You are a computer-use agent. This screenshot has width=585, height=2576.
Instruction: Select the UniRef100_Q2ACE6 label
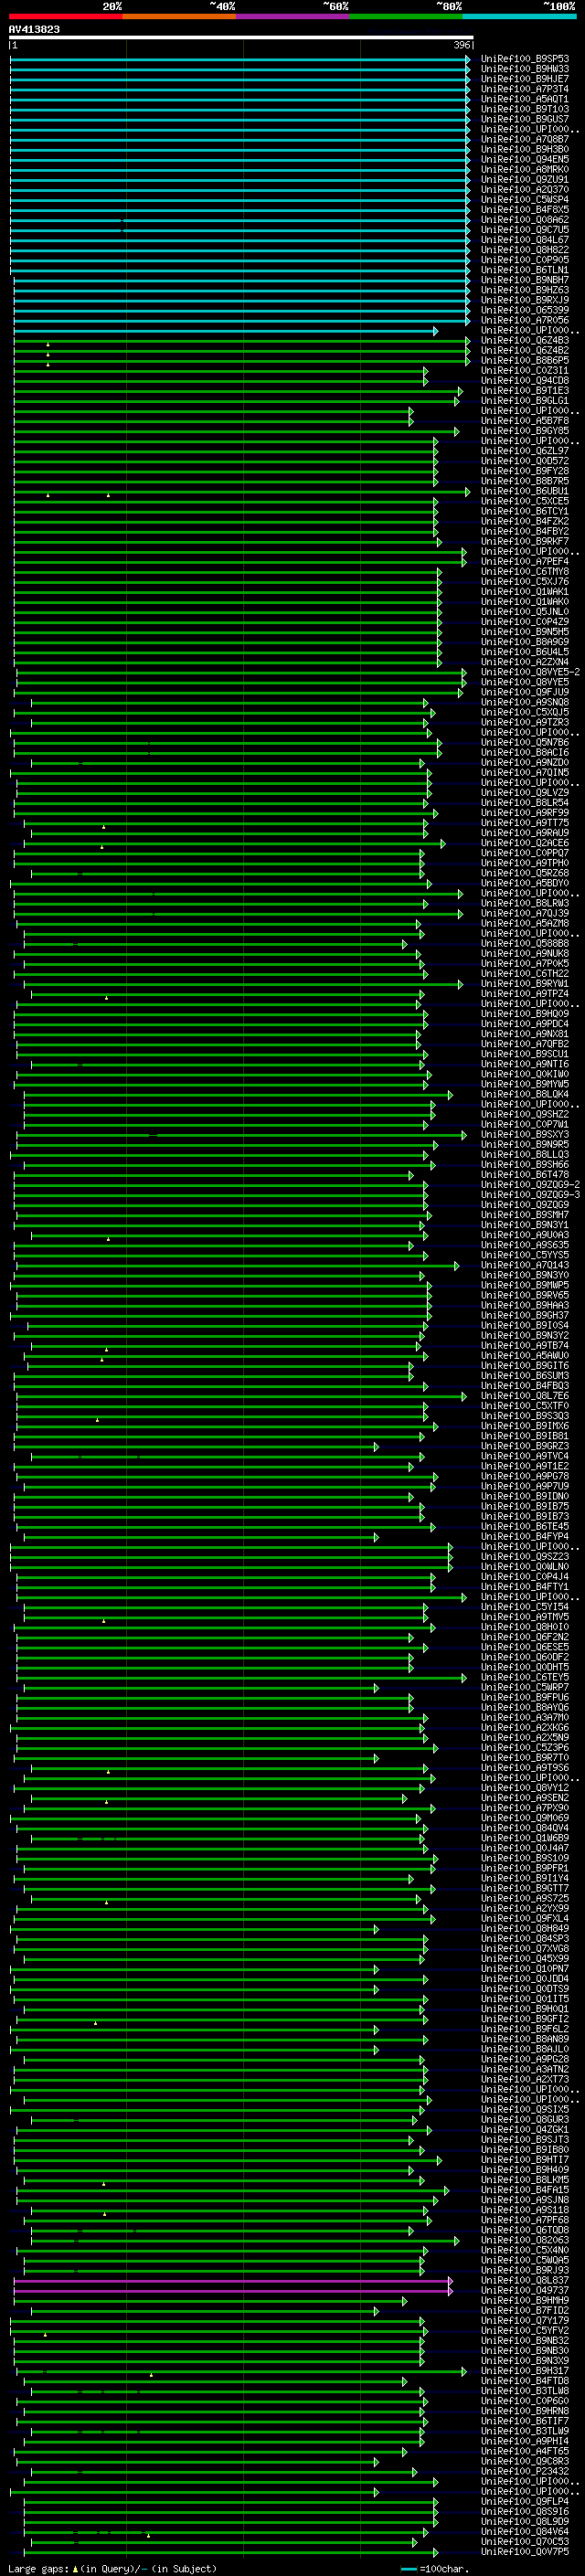pyautogui.click(x=525, y=843)
